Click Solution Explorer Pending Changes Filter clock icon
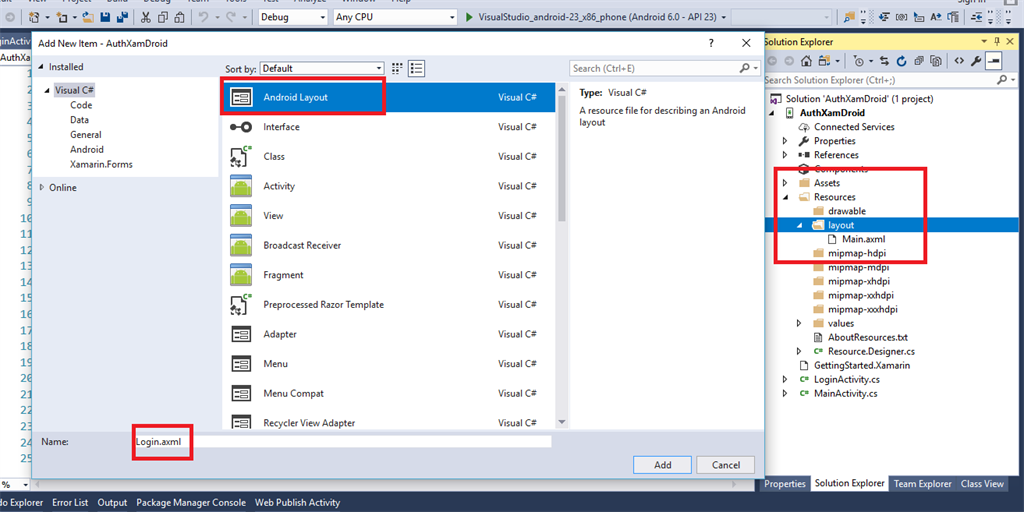Screen dimensions: 1024x512 coord(859,61)
